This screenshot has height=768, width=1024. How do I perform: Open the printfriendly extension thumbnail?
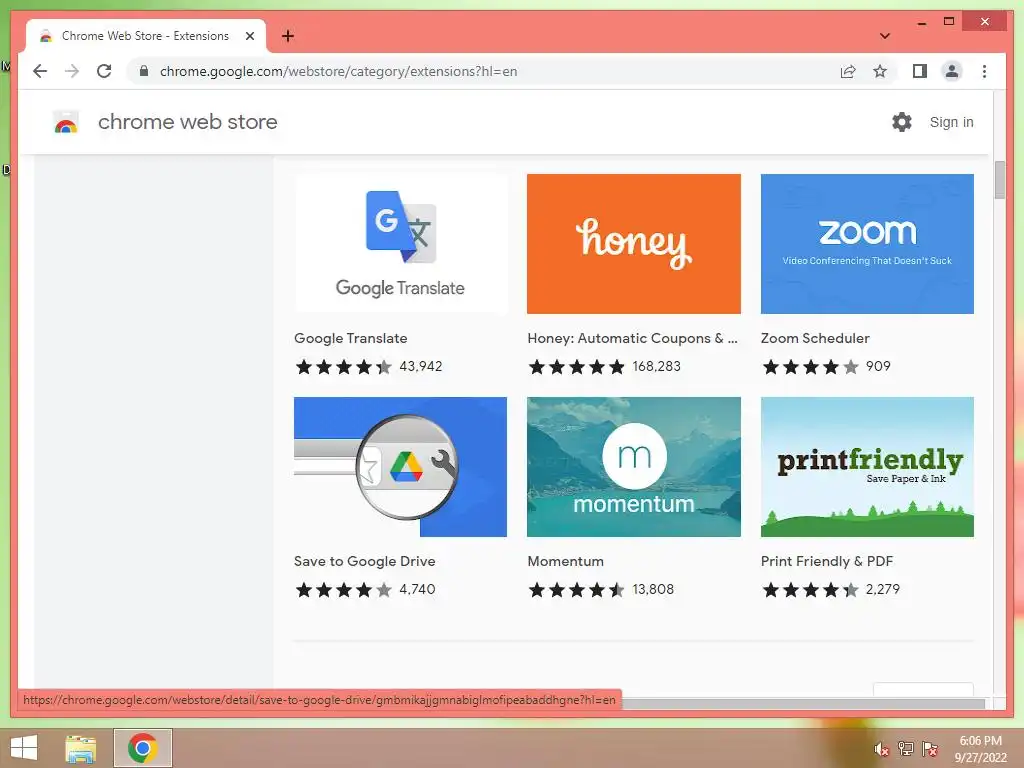(867, 467)
